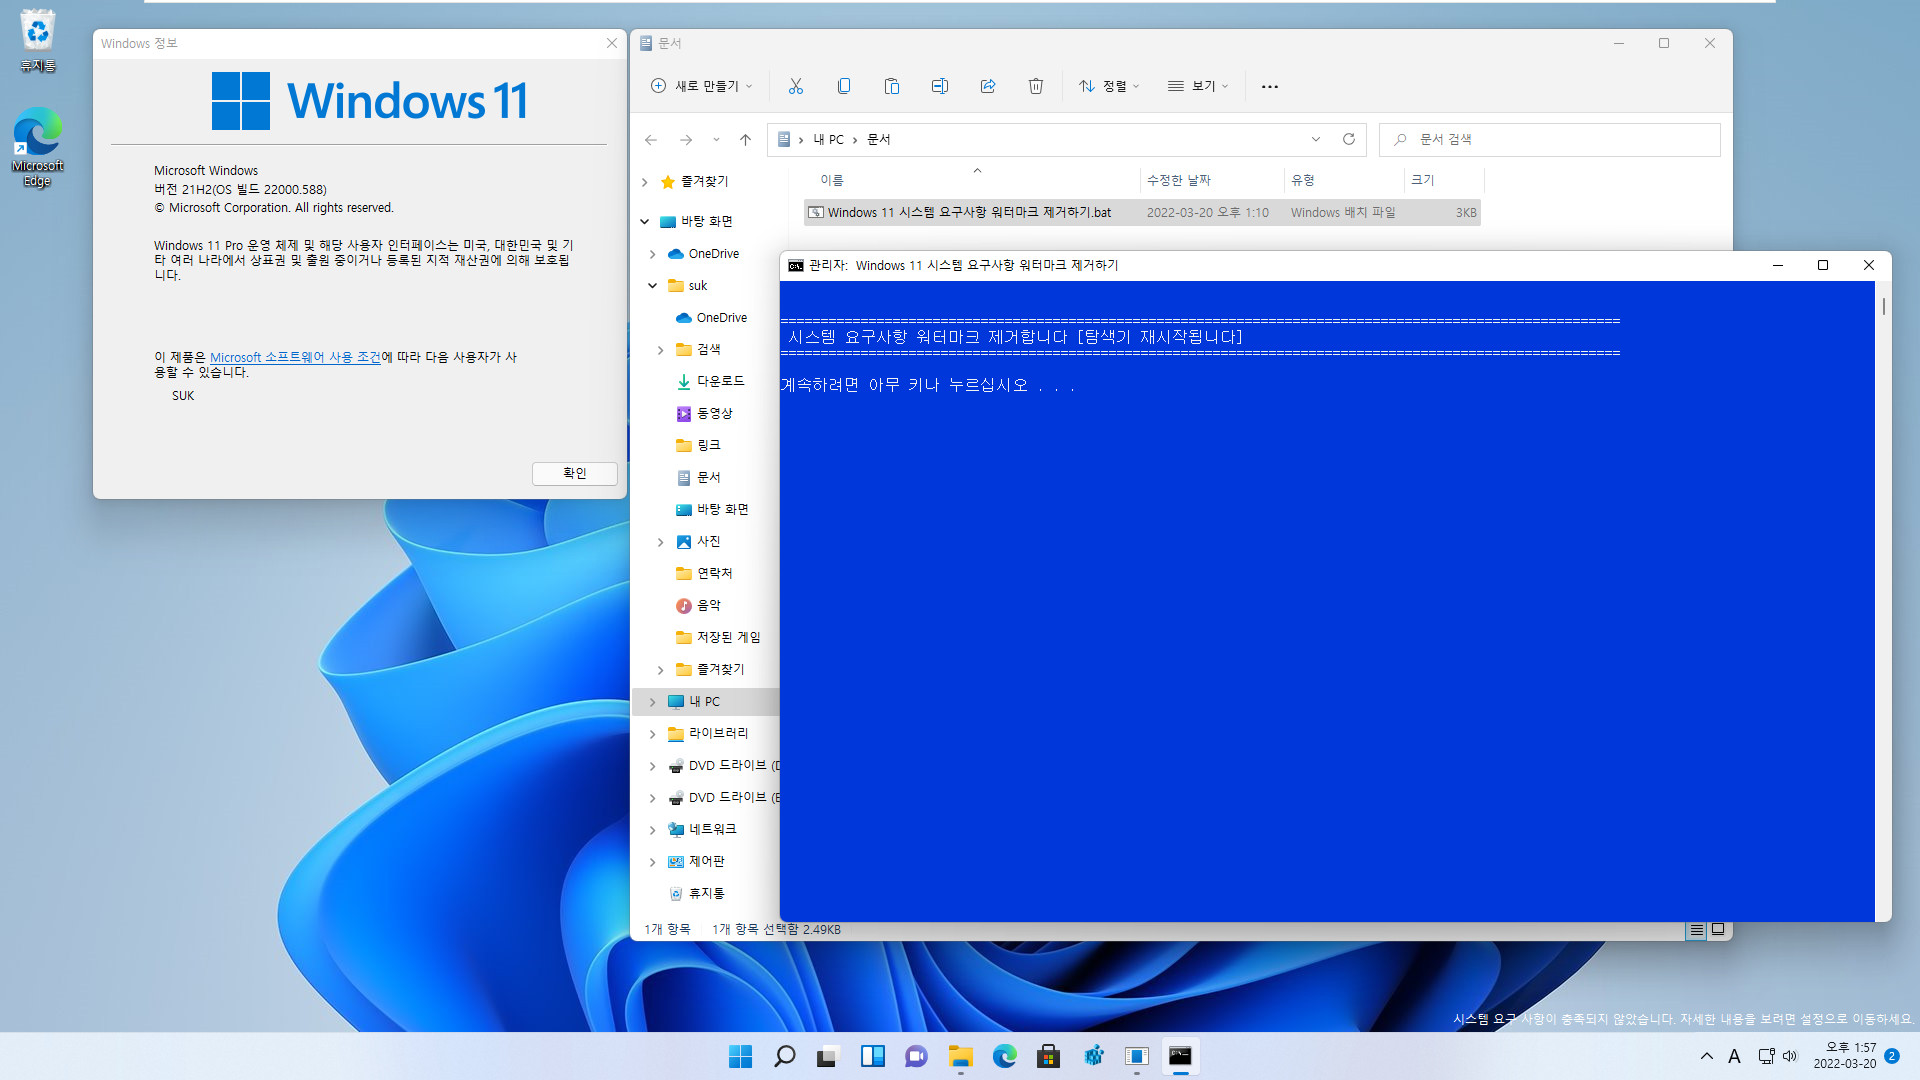This screenshot has width=1920, height=1080.
Task: Open File Explorer from taskbar
Action: click(961, 1056)
